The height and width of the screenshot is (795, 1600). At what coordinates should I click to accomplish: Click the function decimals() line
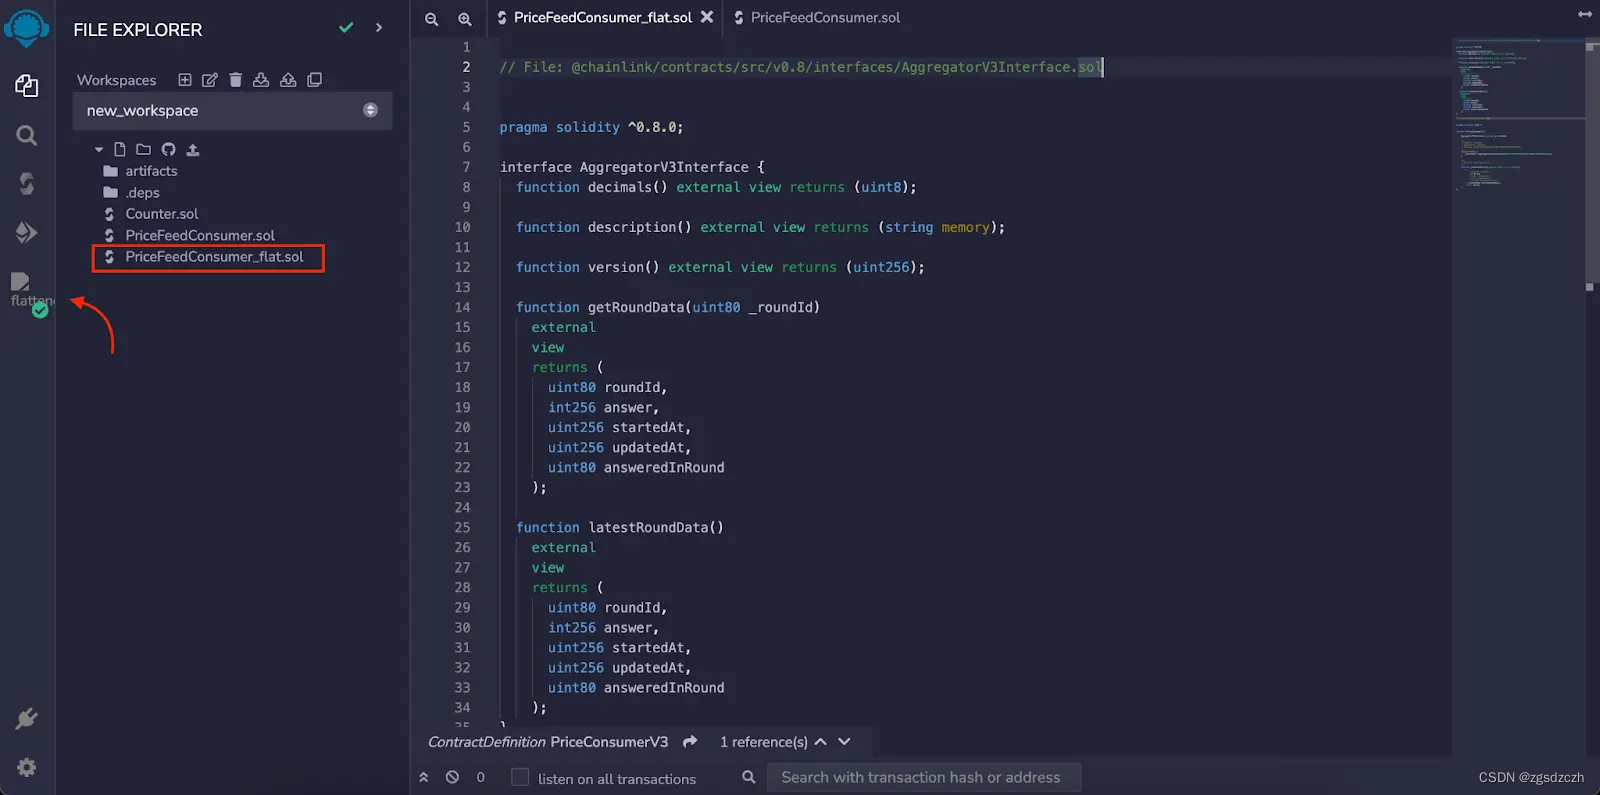716,187
